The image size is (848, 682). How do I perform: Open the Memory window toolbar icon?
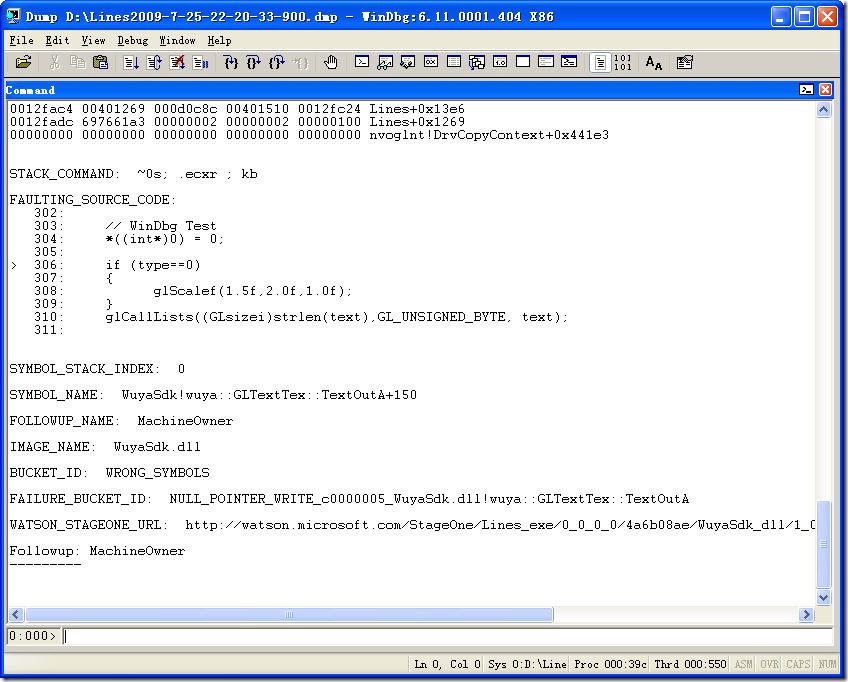pyautogui.click(x=454, y=62)
